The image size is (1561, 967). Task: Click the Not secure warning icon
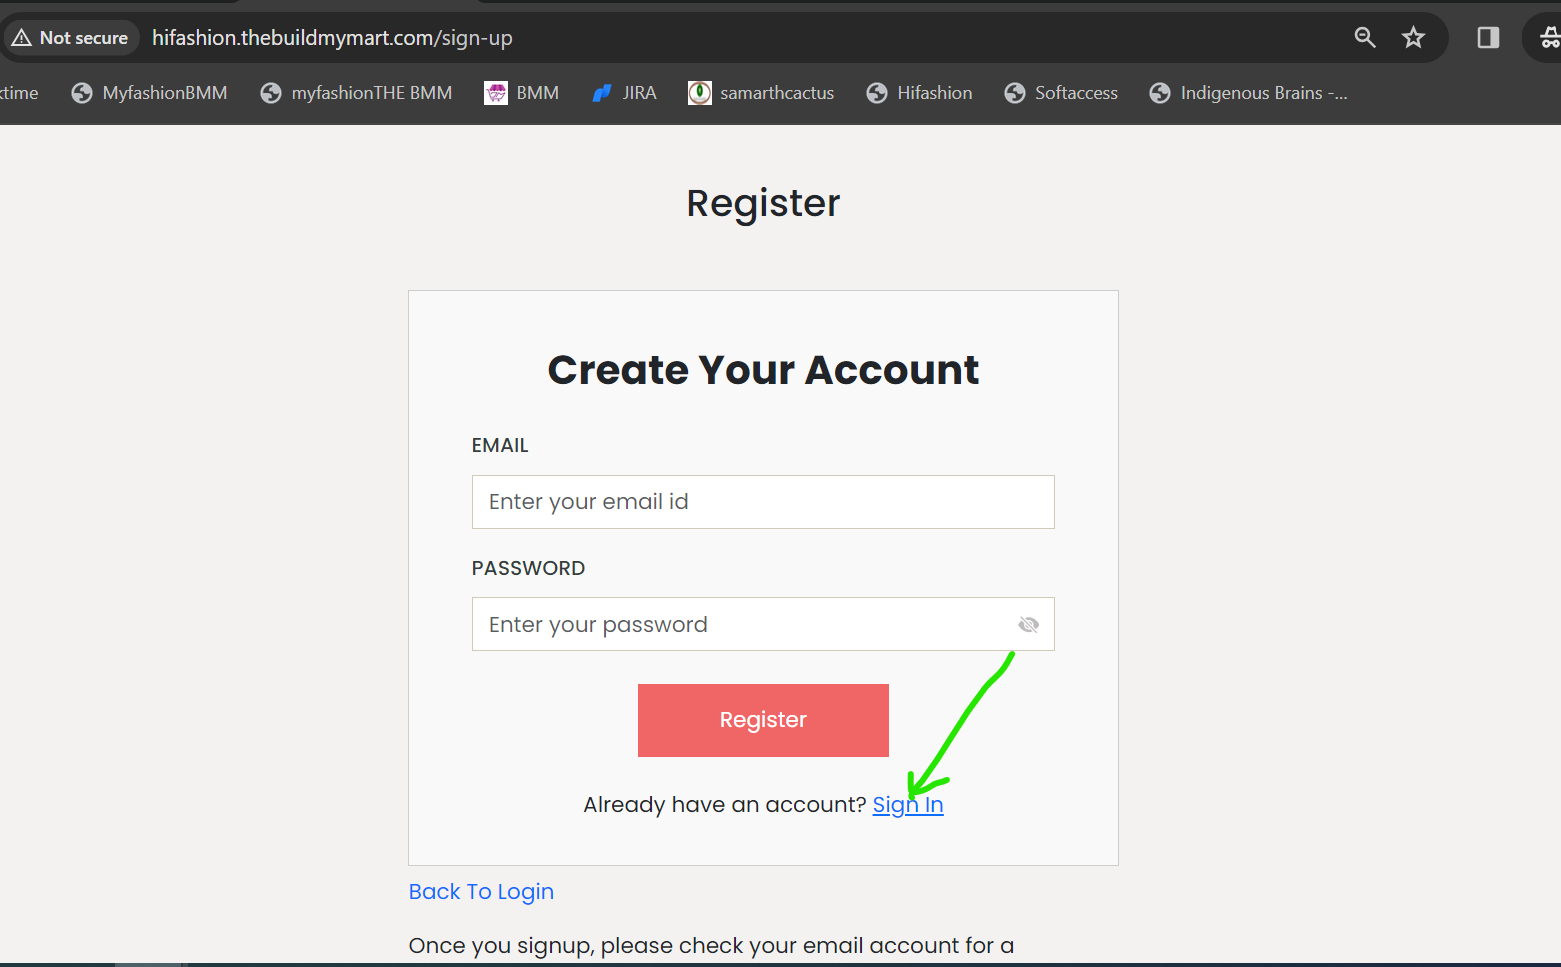click(x=21, y=38)
